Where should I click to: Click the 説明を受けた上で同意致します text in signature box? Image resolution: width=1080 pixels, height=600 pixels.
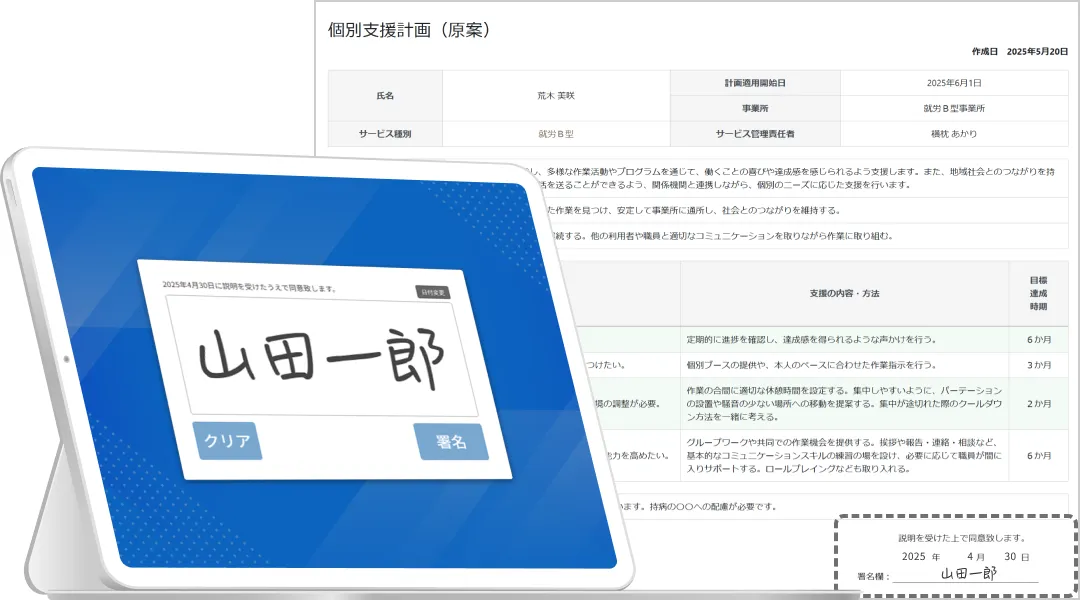963,538
